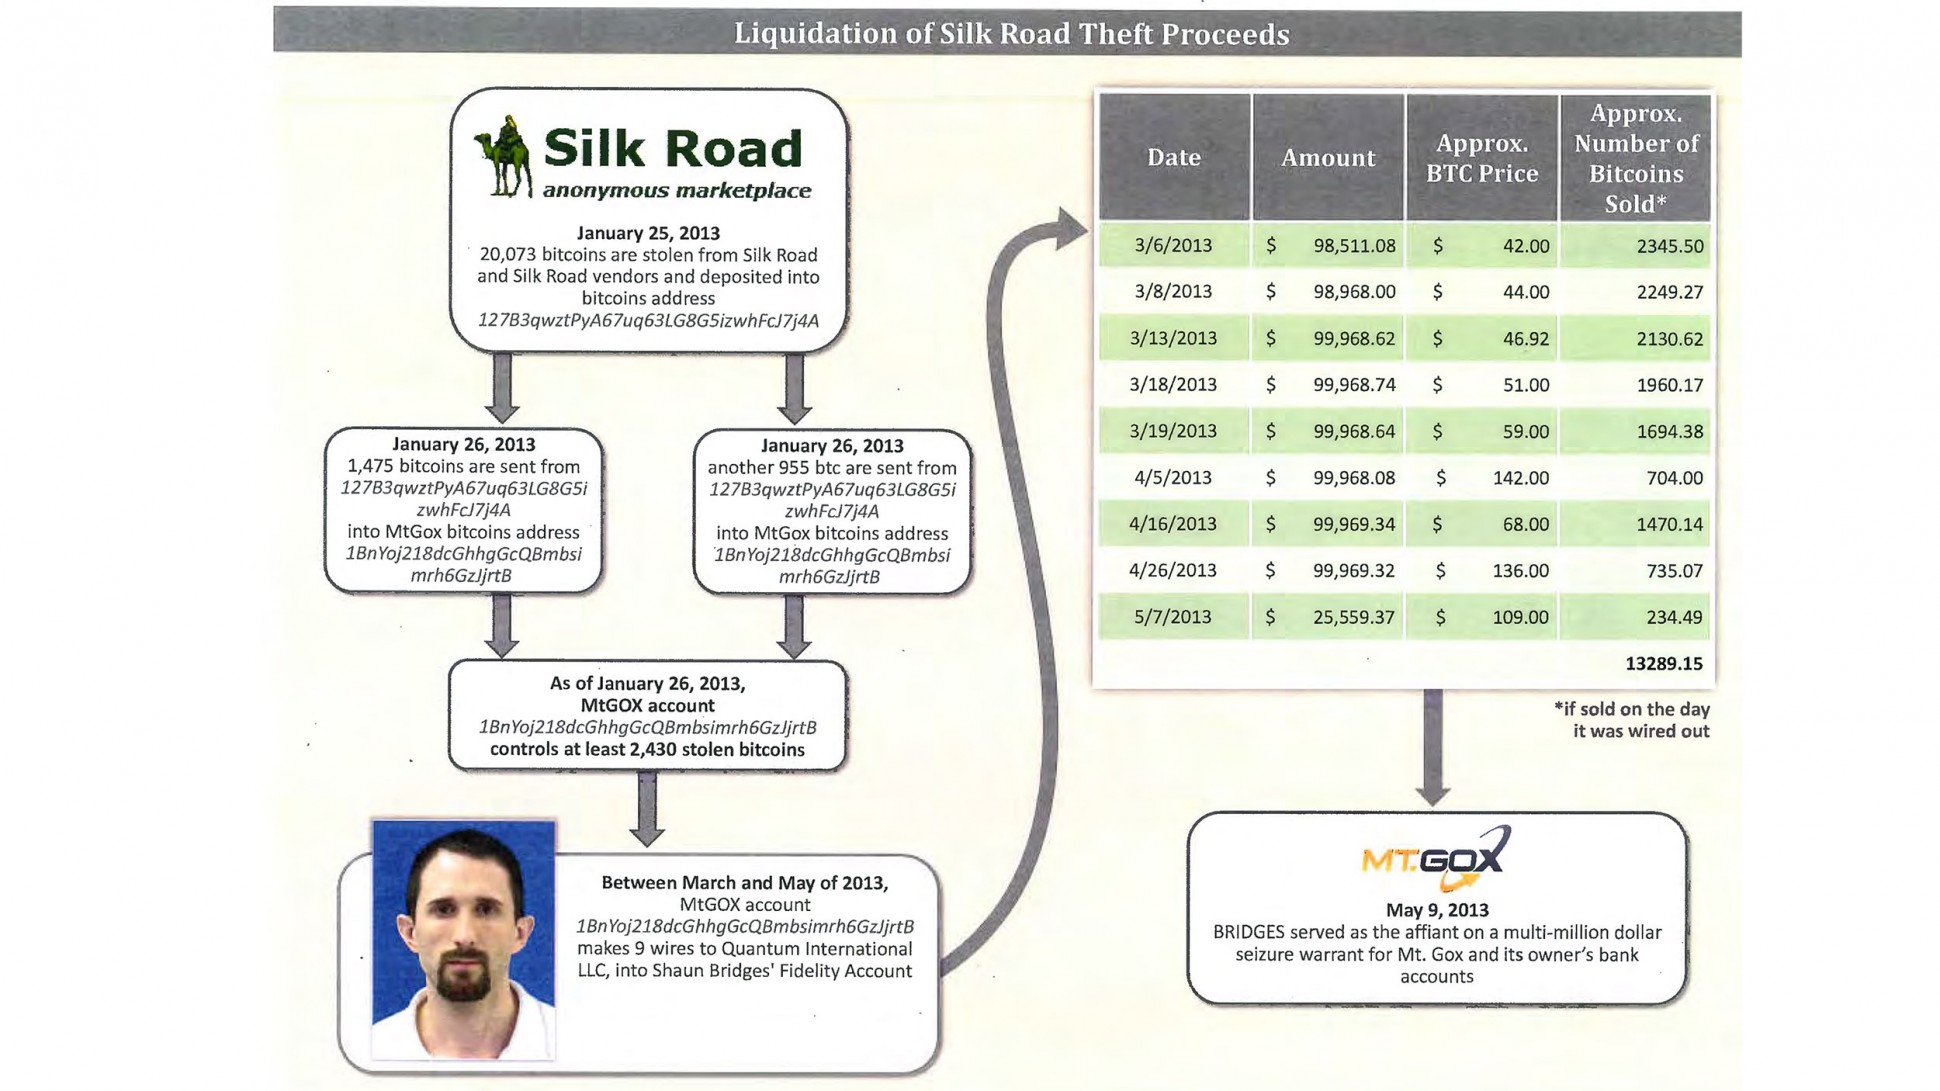
Task: Click the Amount column header in table
Action: [1328, 157]
